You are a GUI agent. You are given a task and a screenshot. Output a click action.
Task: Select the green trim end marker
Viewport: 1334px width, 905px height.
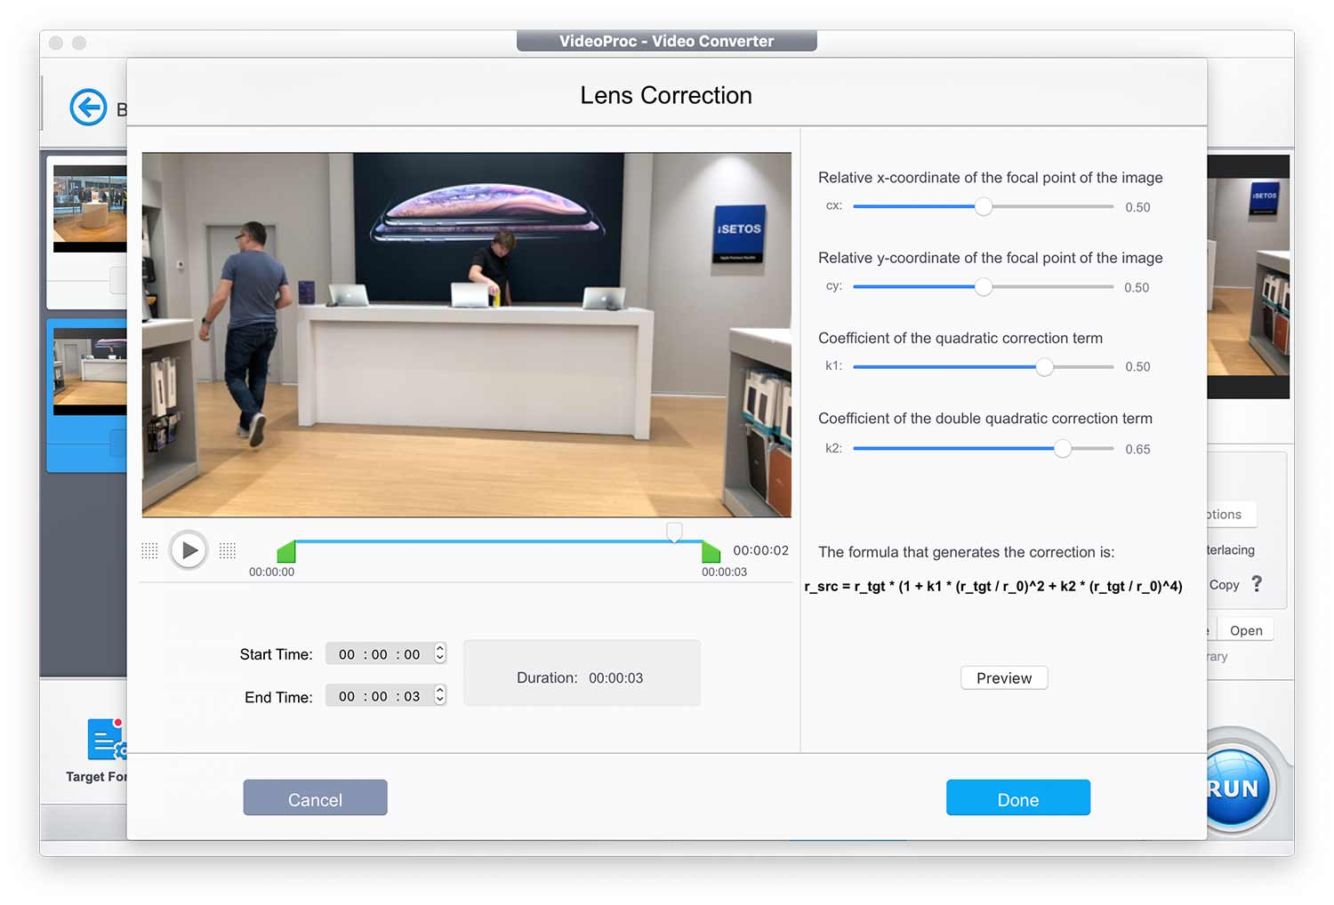pyautogui.click(x=711, y=551)
